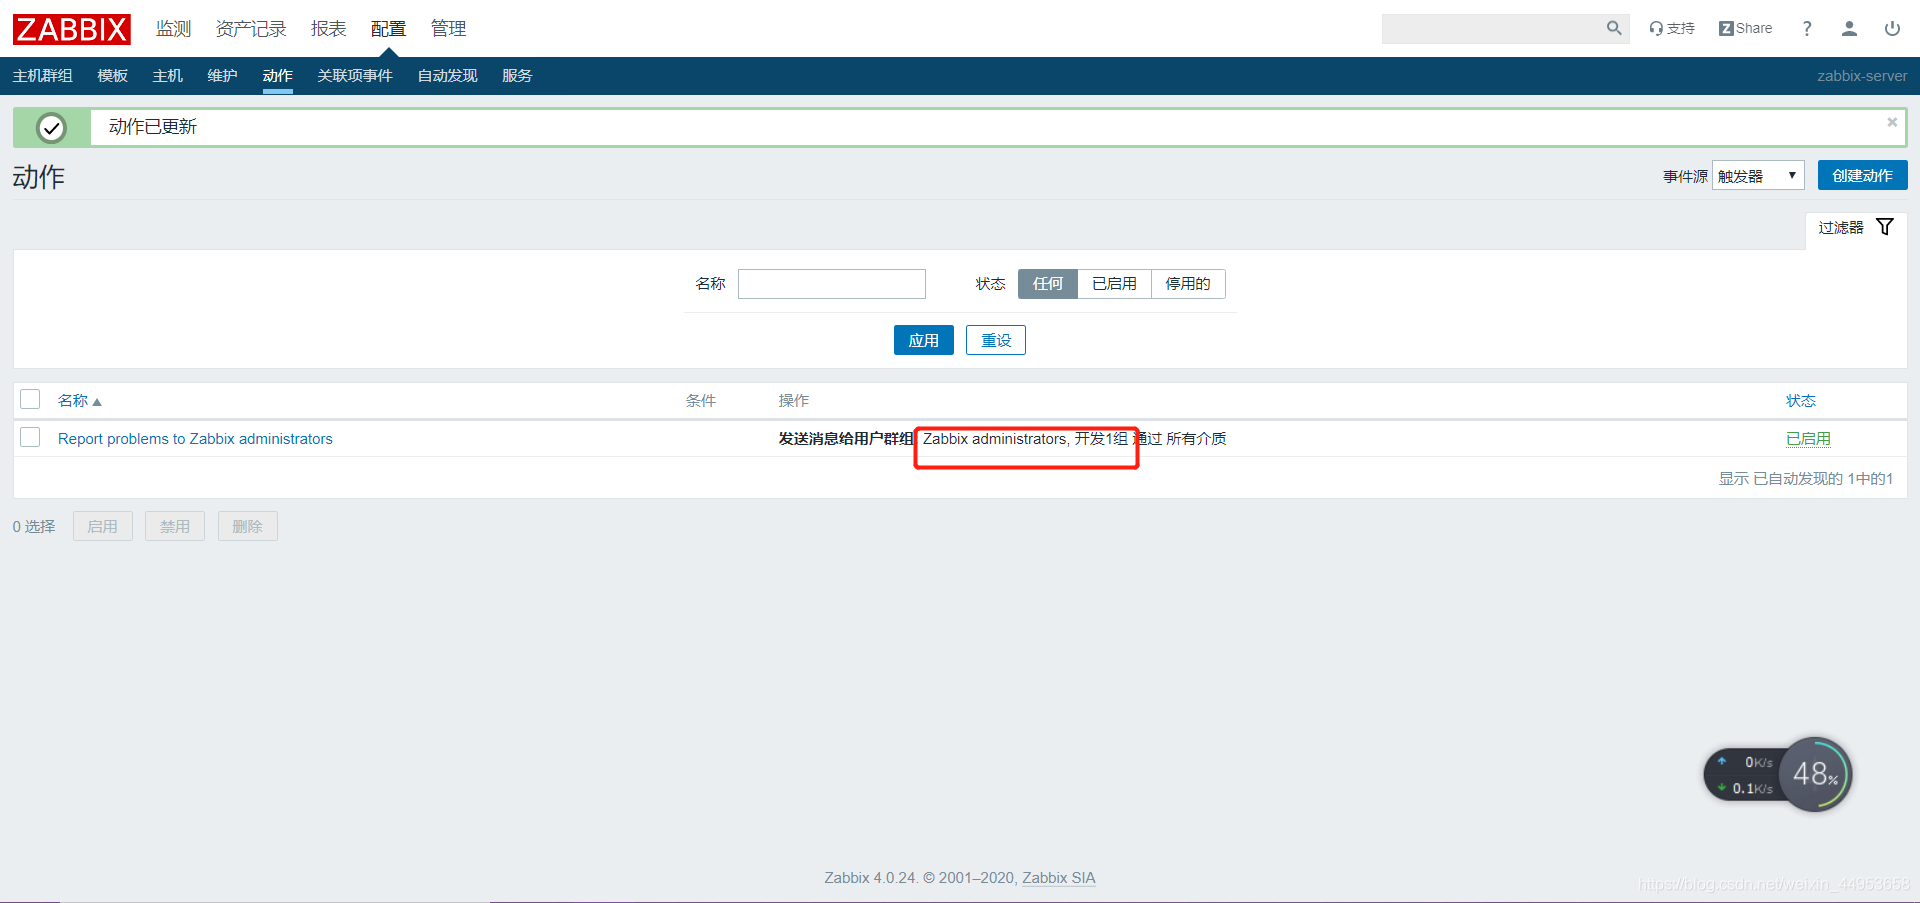
Task: Go to 动作 submenu
Action: [x=277, y=76]
